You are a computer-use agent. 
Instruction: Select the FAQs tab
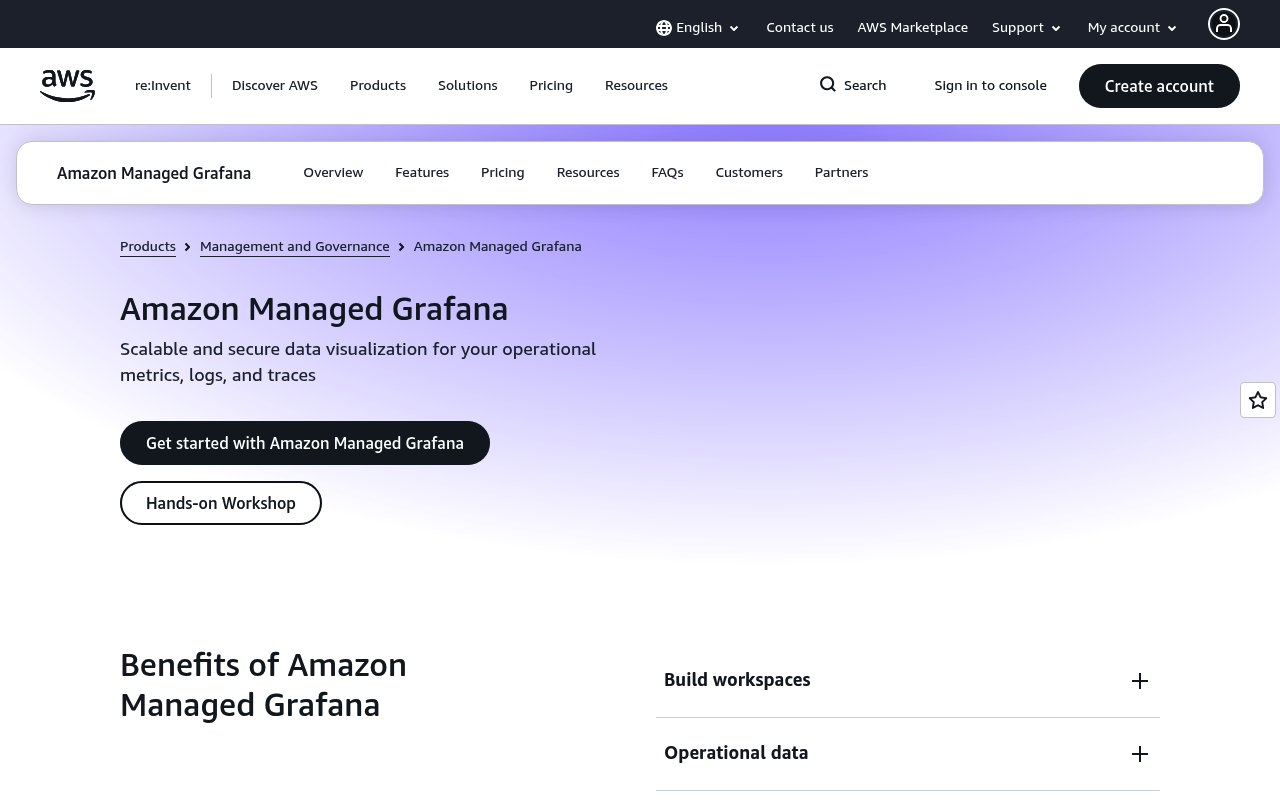tap(668, 173)
